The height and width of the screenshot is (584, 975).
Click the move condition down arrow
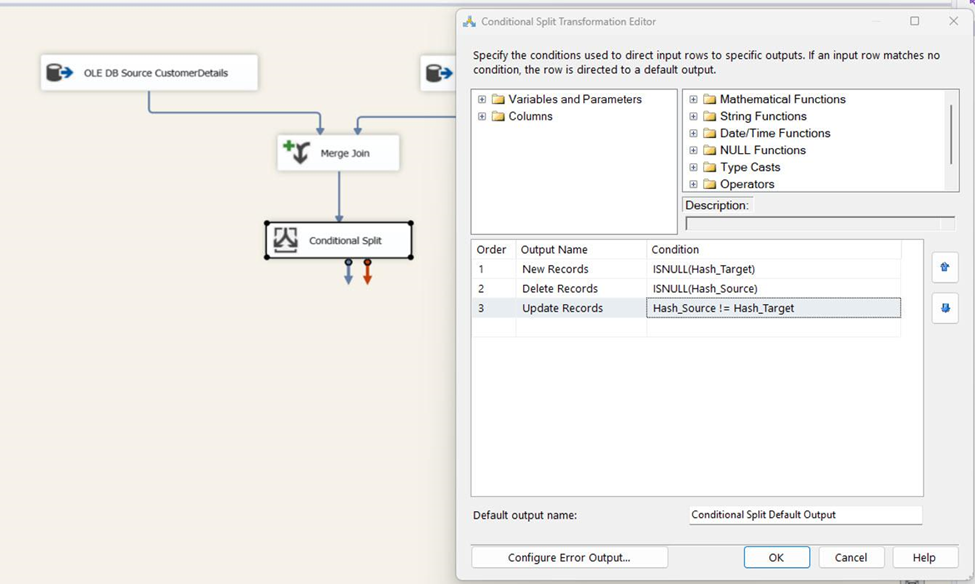coord(944,309)
